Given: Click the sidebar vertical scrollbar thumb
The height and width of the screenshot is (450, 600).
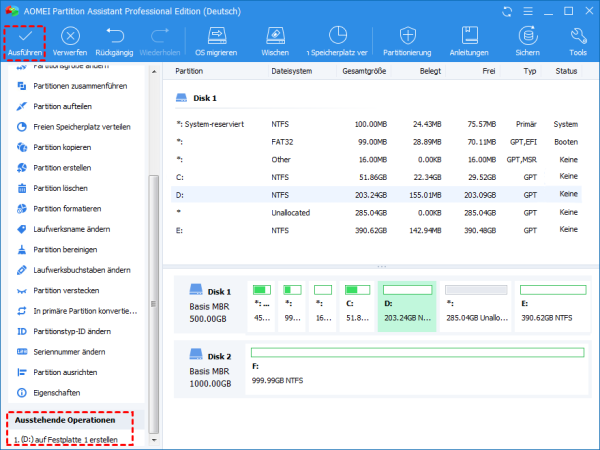Looking at the screenshot, I should (154, 304).
